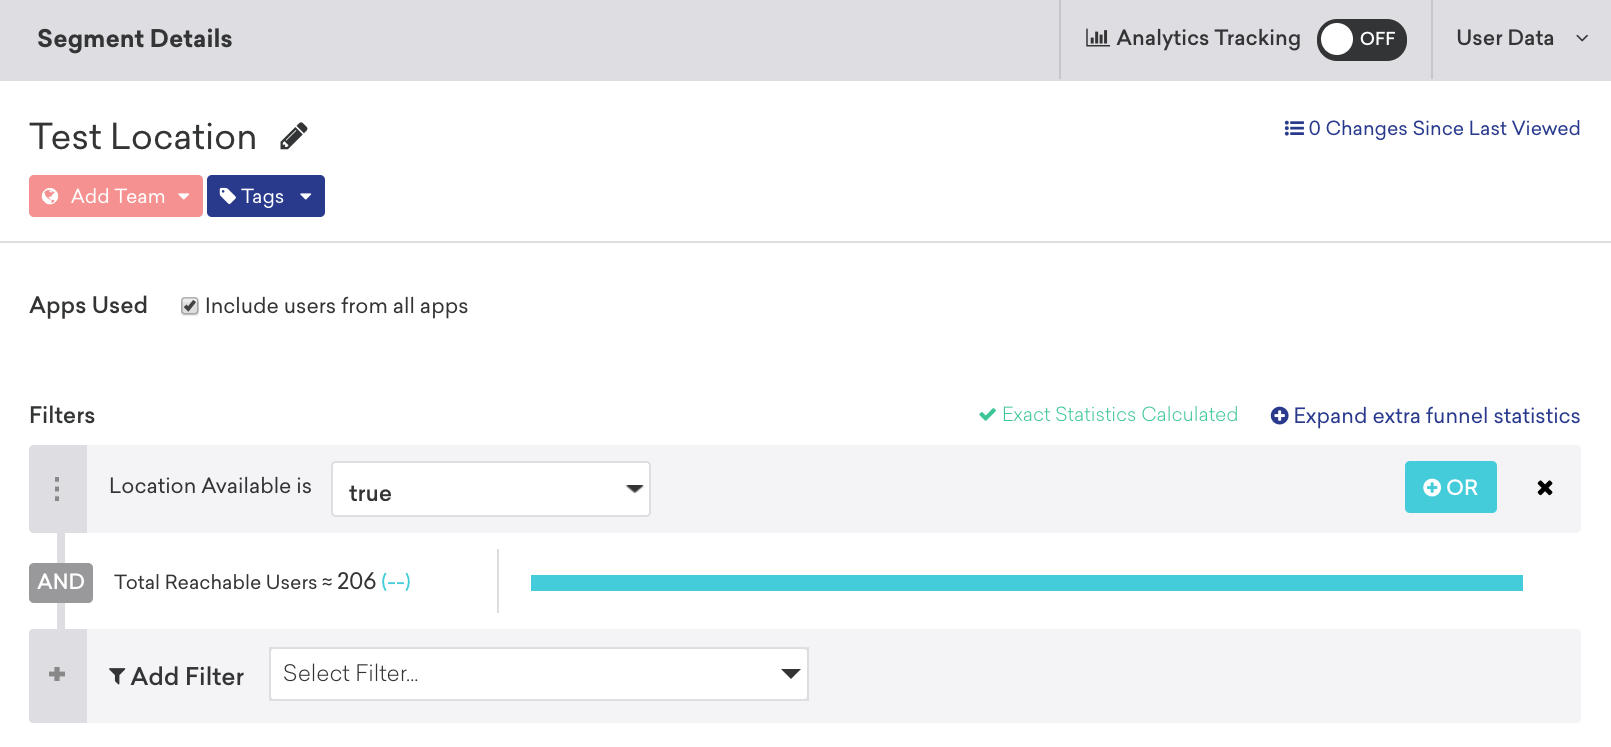Edit segment name with pencil icon
The image size is (1611, 747).
[x=293, y=136]
